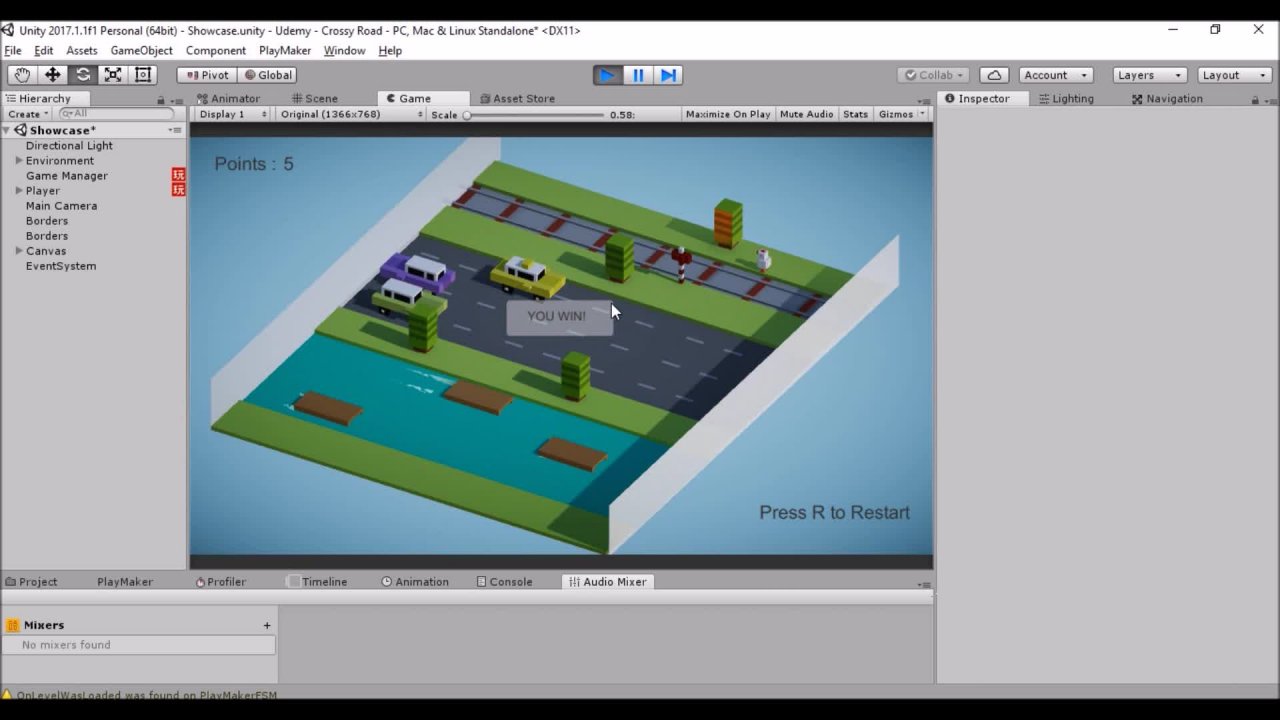Screen dimensions: 1280x720
Task: Pause the game with Pause button
Action: (x=638, y=75)
